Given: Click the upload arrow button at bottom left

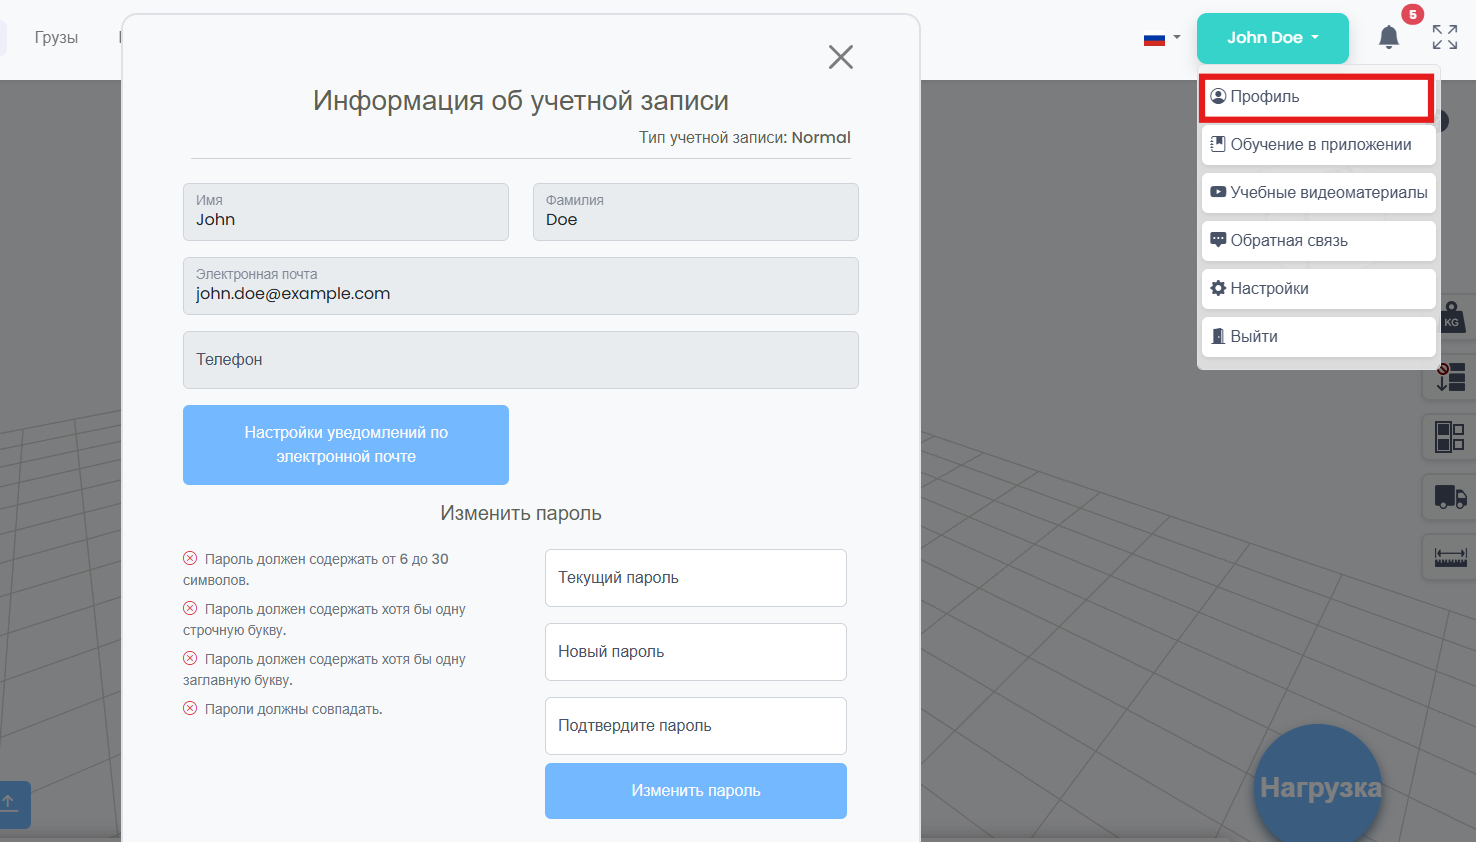Looking at the screenshot, I should point(10,803).
